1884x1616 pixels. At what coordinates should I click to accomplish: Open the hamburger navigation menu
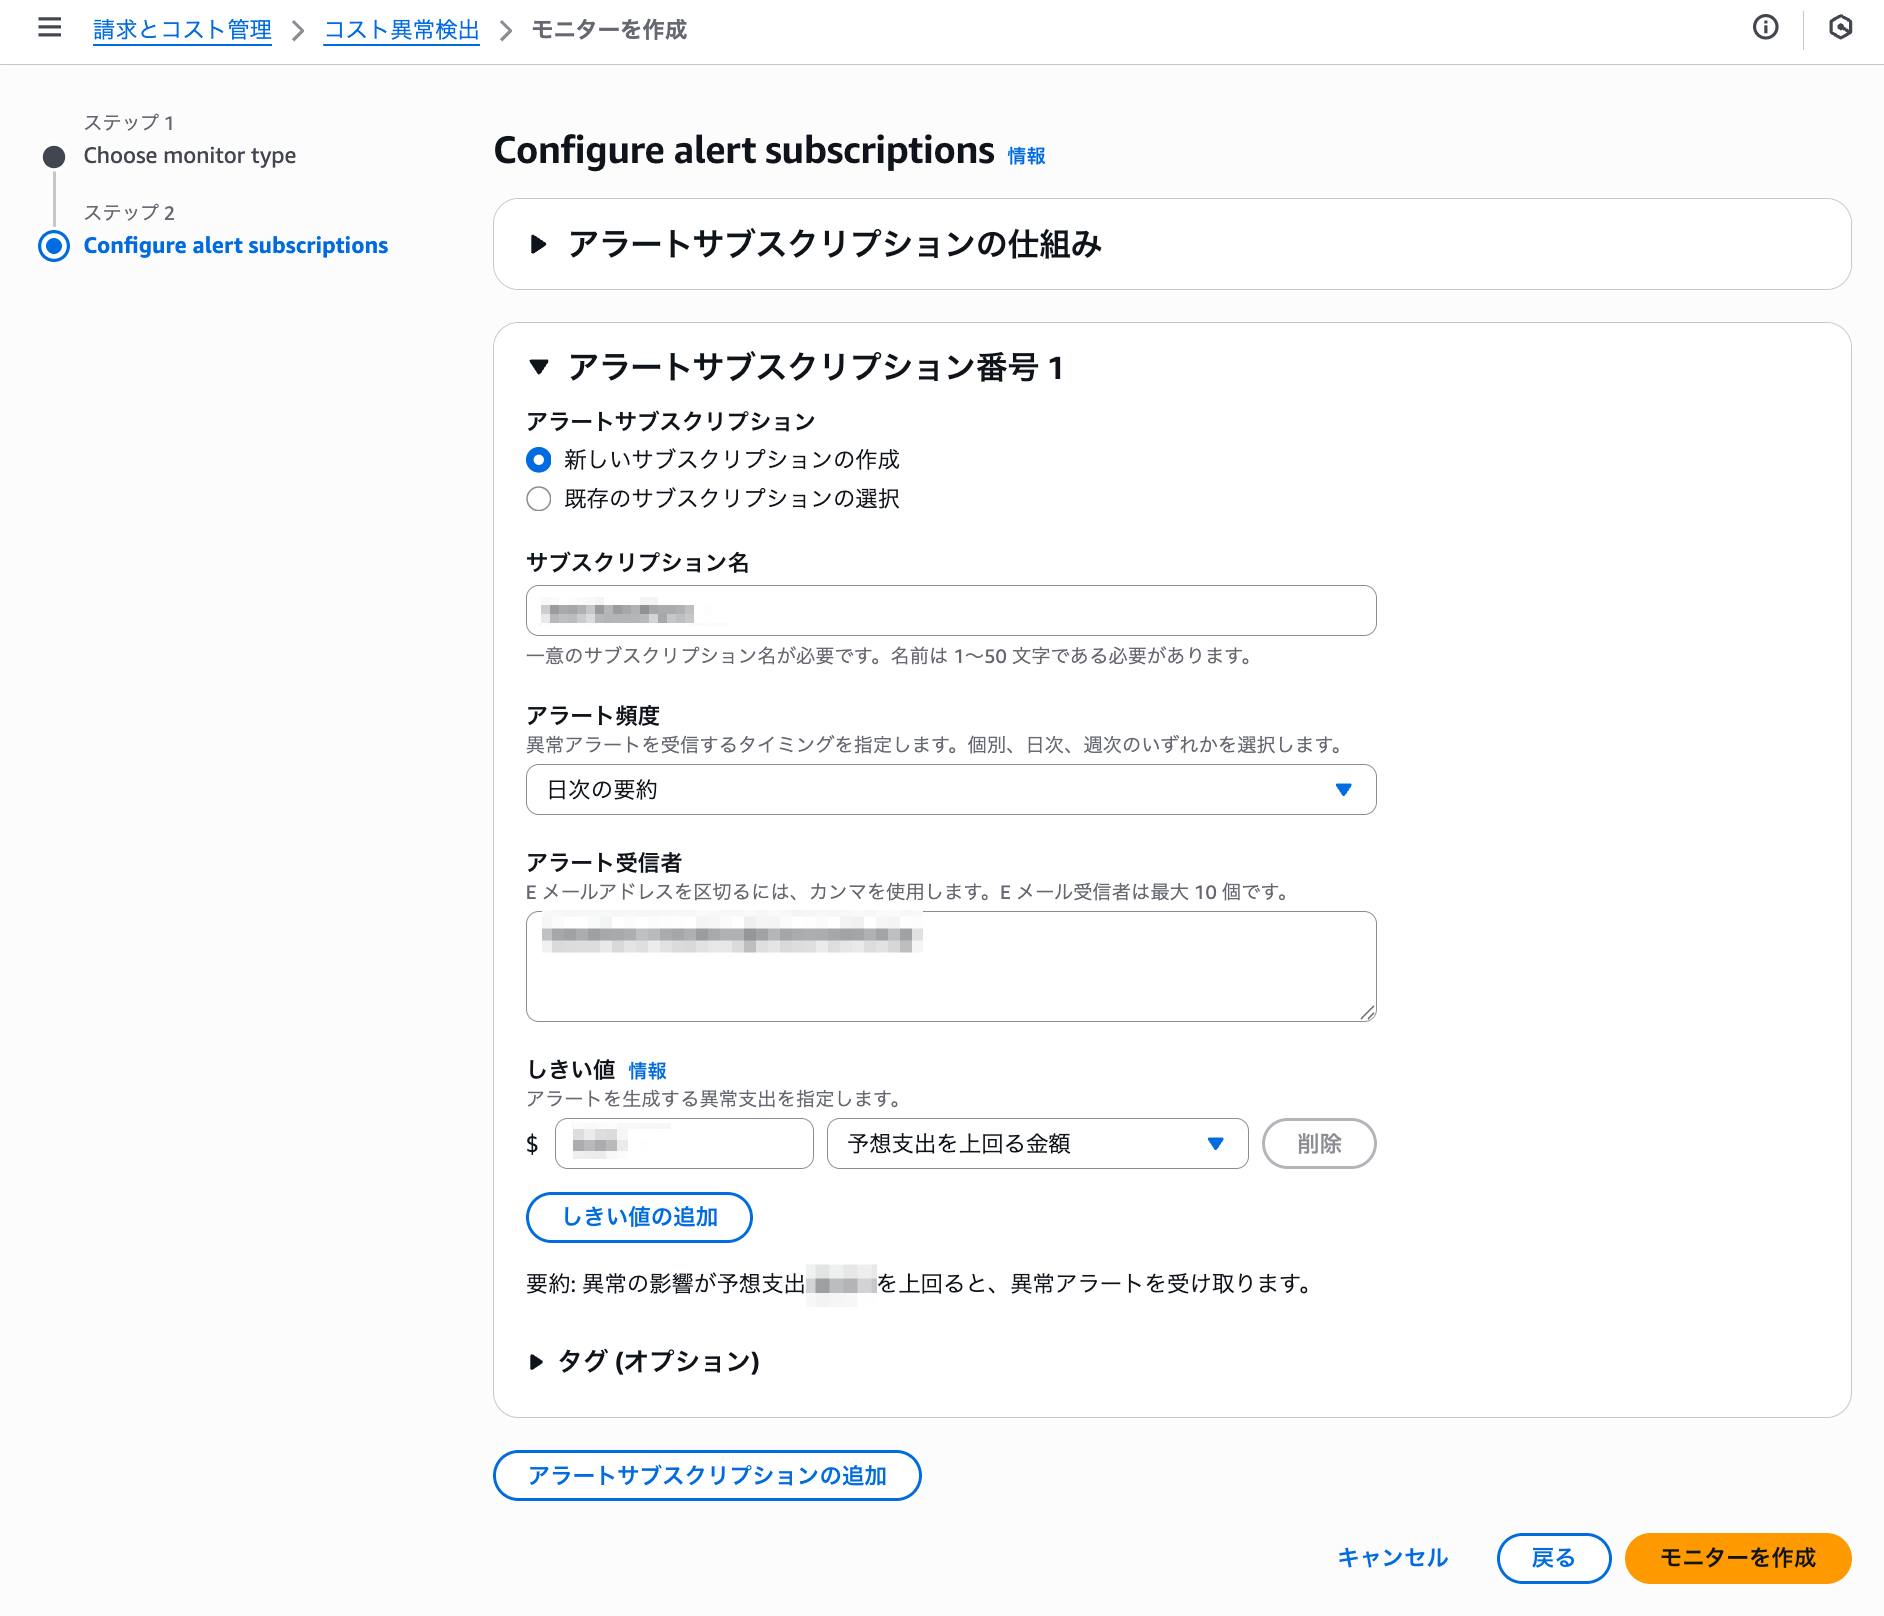(49, 28)
